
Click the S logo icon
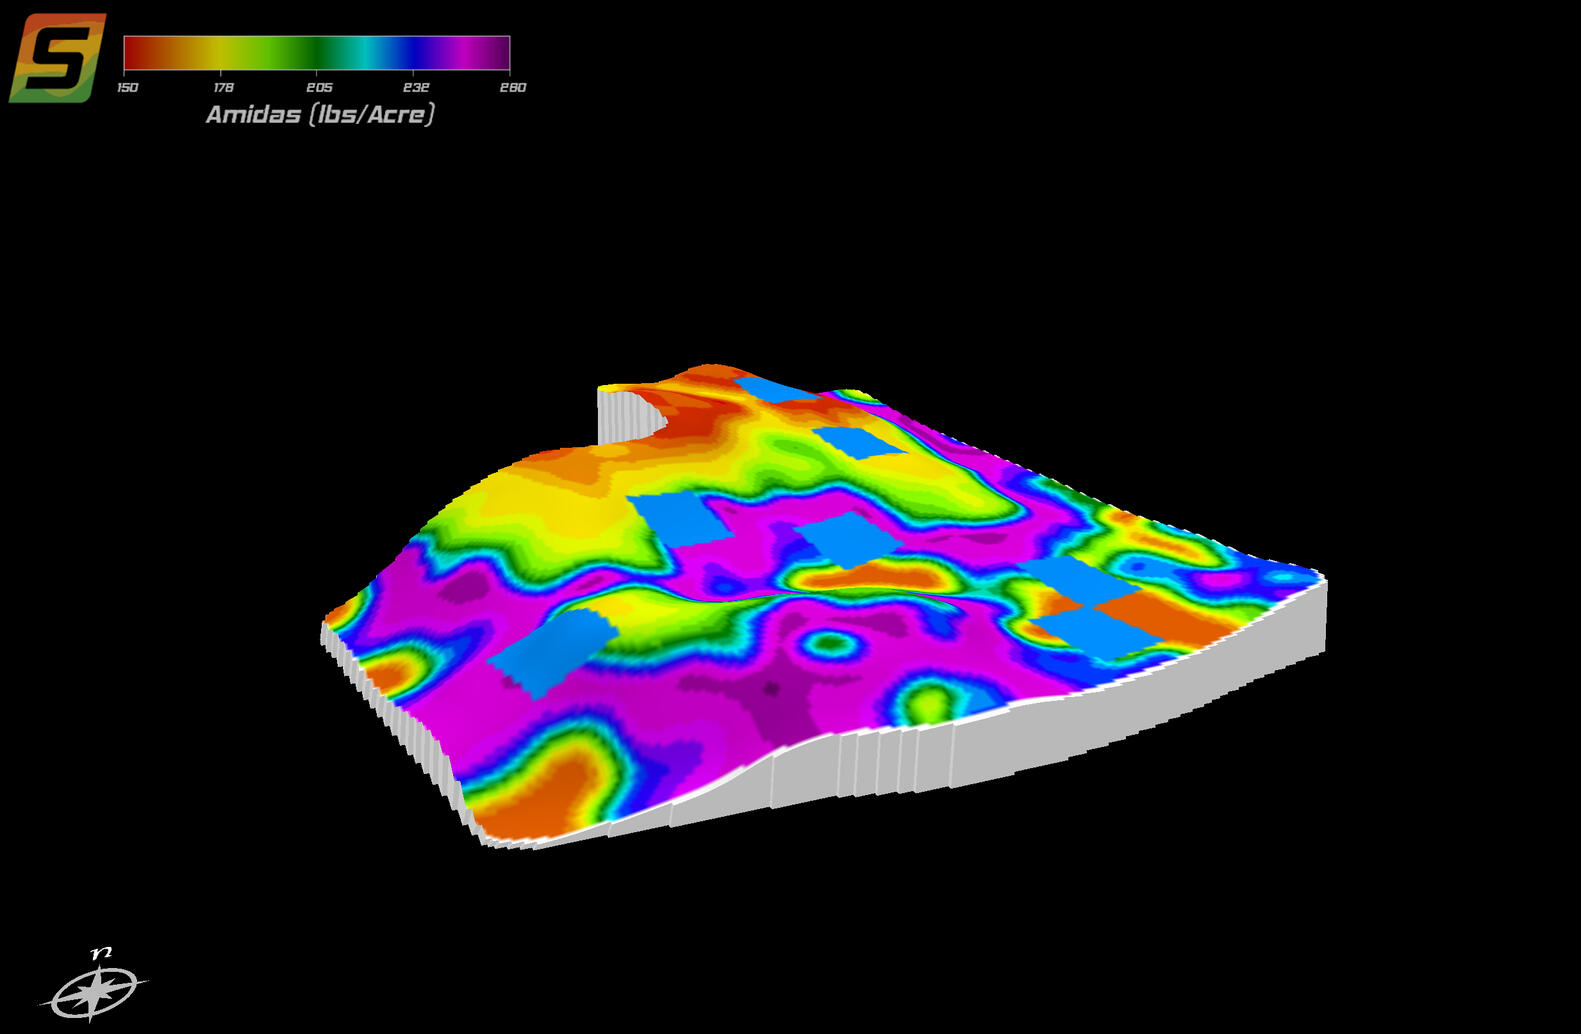tap(57, 58)
